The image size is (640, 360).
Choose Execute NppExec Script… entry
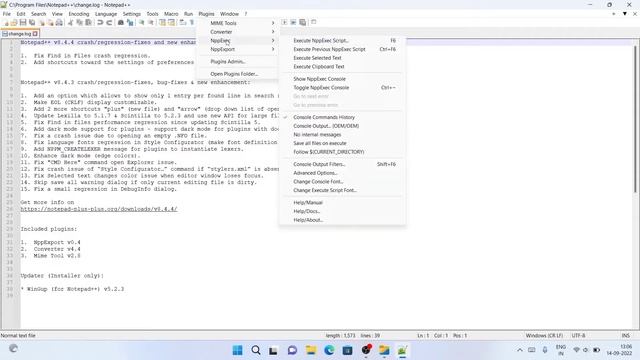[x=342, y=40]
